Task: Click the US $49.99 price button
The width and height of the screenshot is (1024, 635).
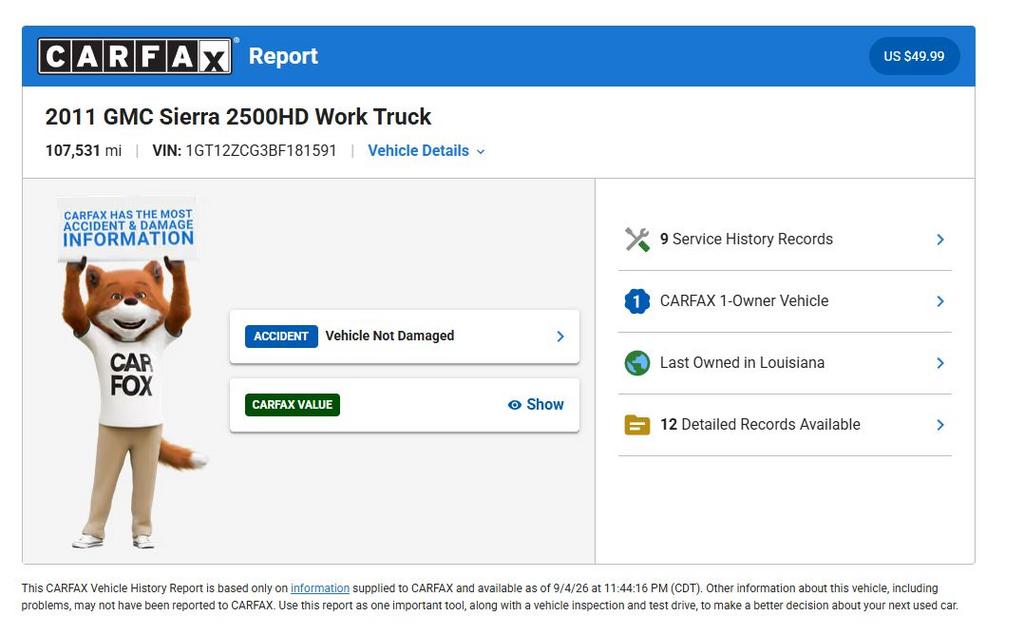Action: (914, 56)
